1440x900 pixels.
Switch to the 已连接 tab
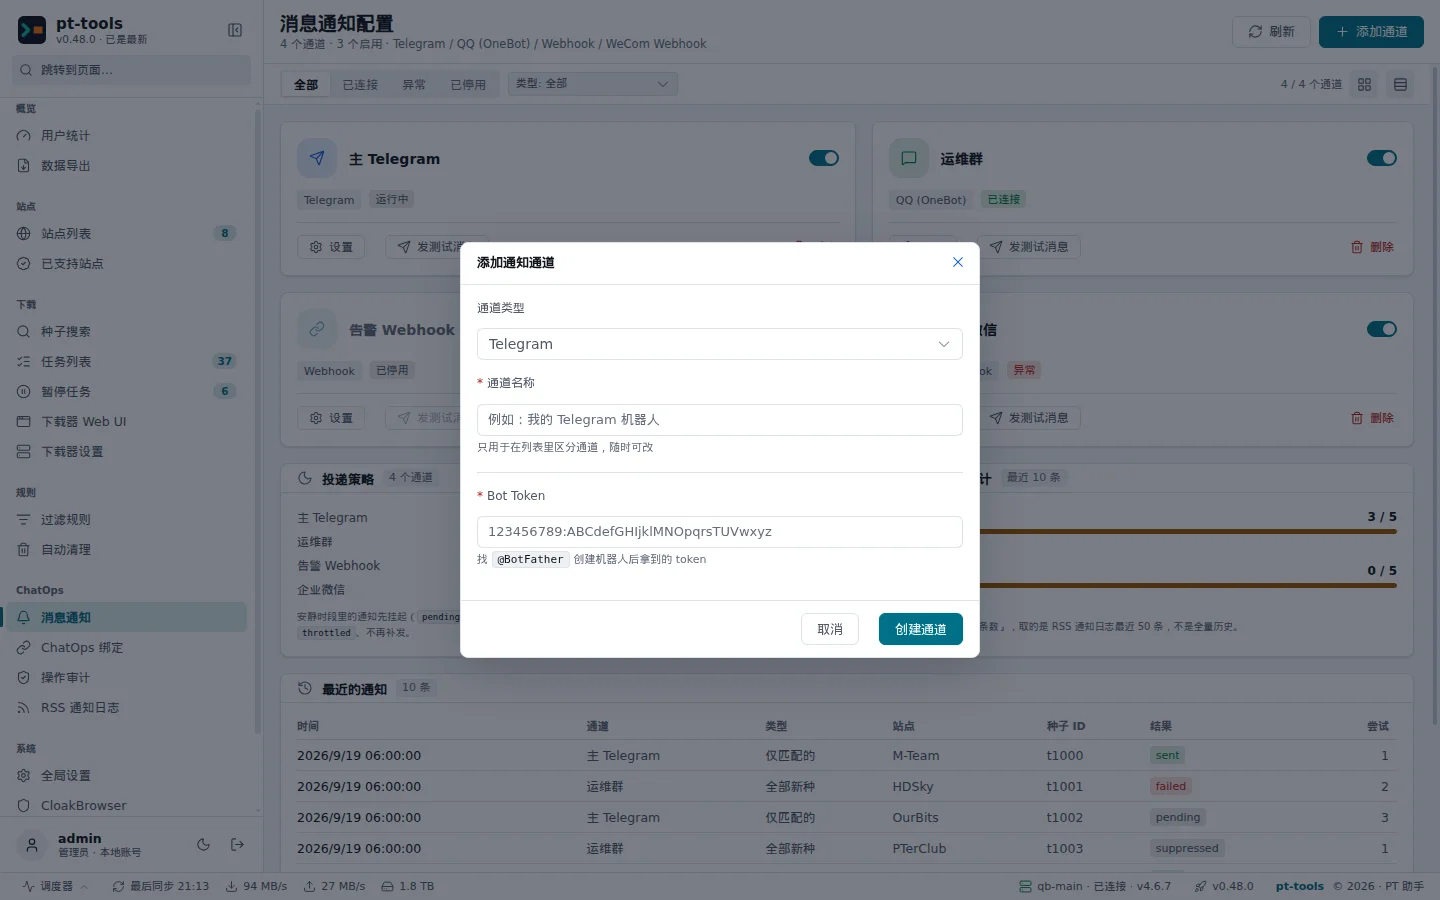360,85
